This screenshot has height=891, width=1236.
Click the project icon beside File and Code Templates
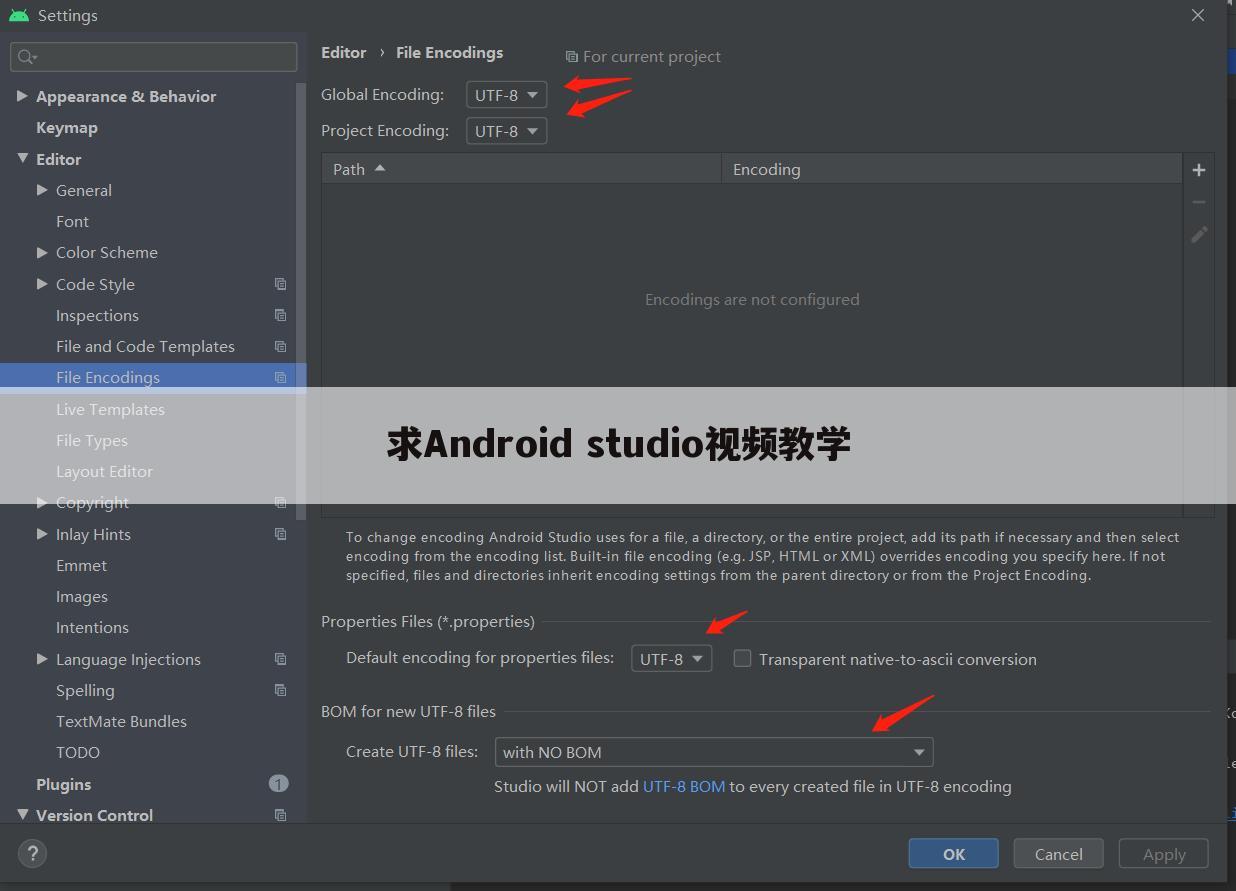point(280,346)
